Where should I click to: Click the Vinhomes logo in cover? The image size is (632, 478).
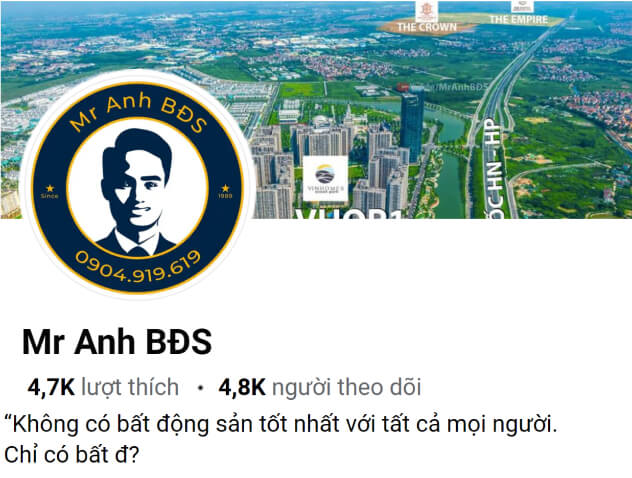click(325, 179)
